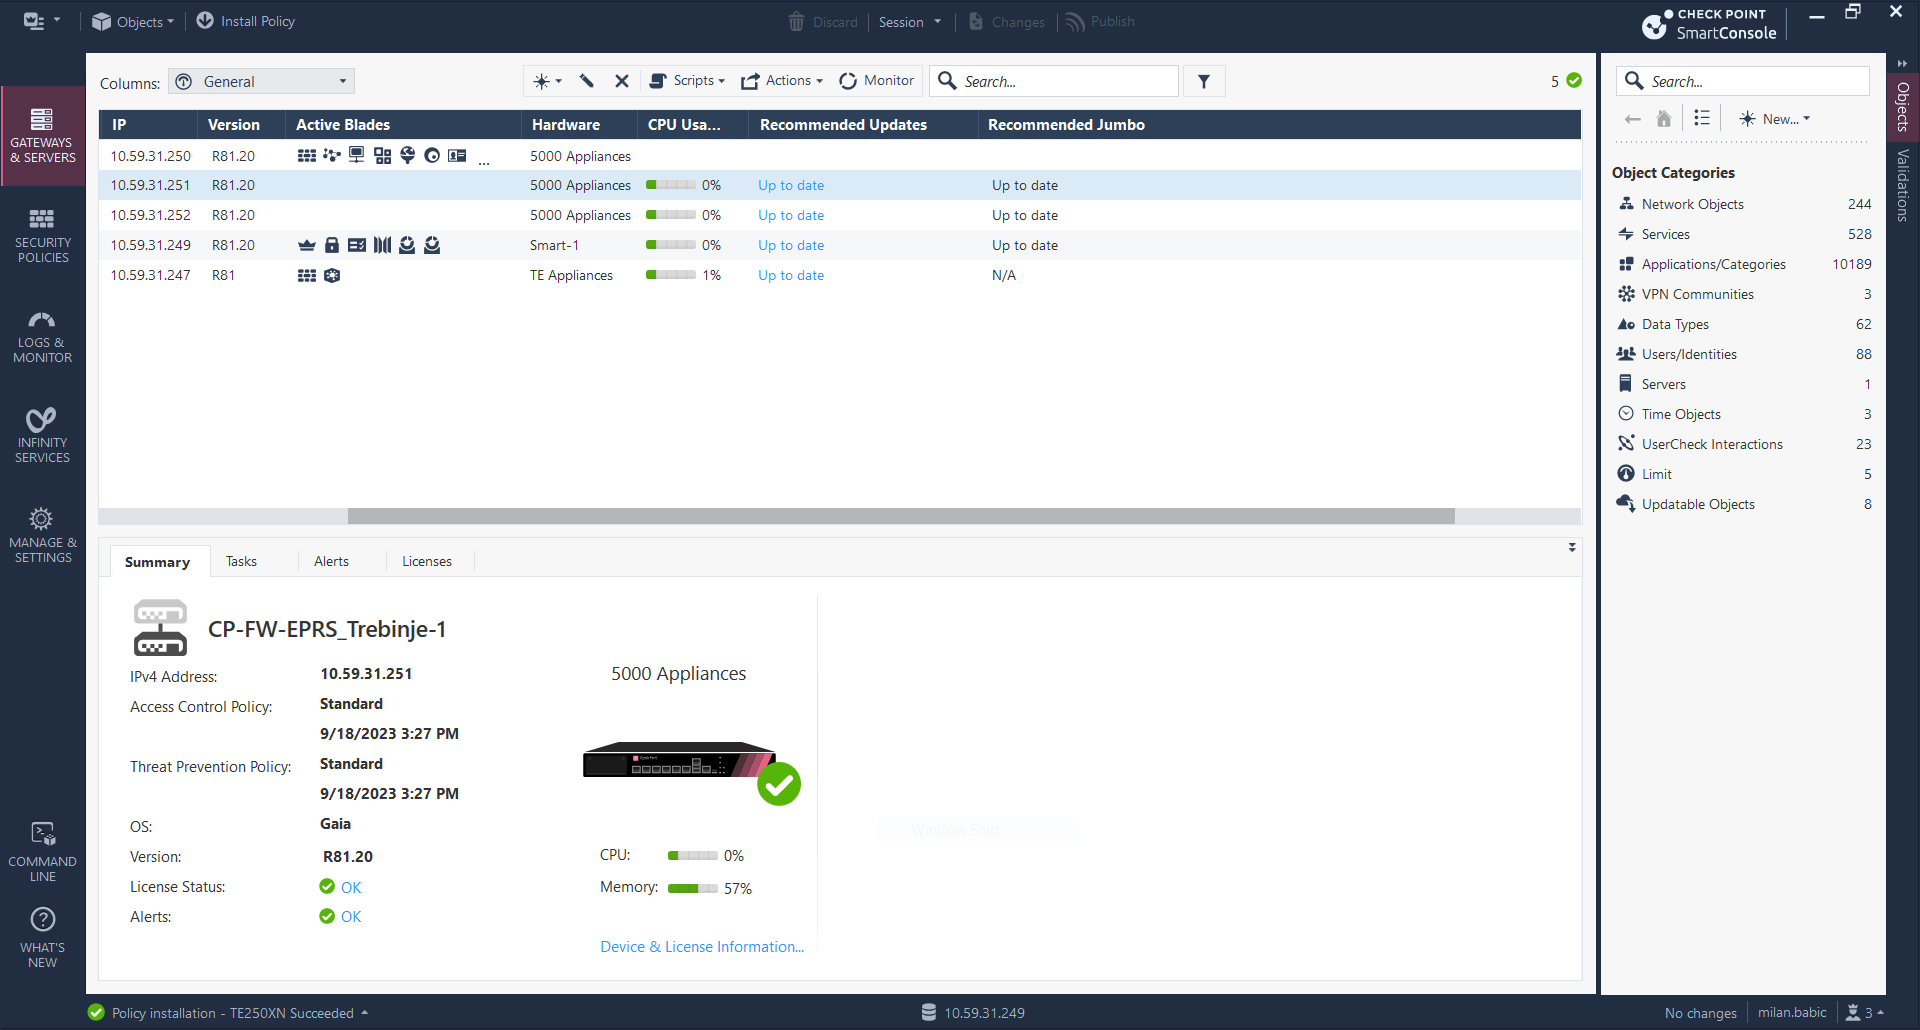The width and height of the screenshot is (1920, 1030).
Task: Select the Validations vertical side tab
Action: pyautogui.click(x=1903, y=185)
